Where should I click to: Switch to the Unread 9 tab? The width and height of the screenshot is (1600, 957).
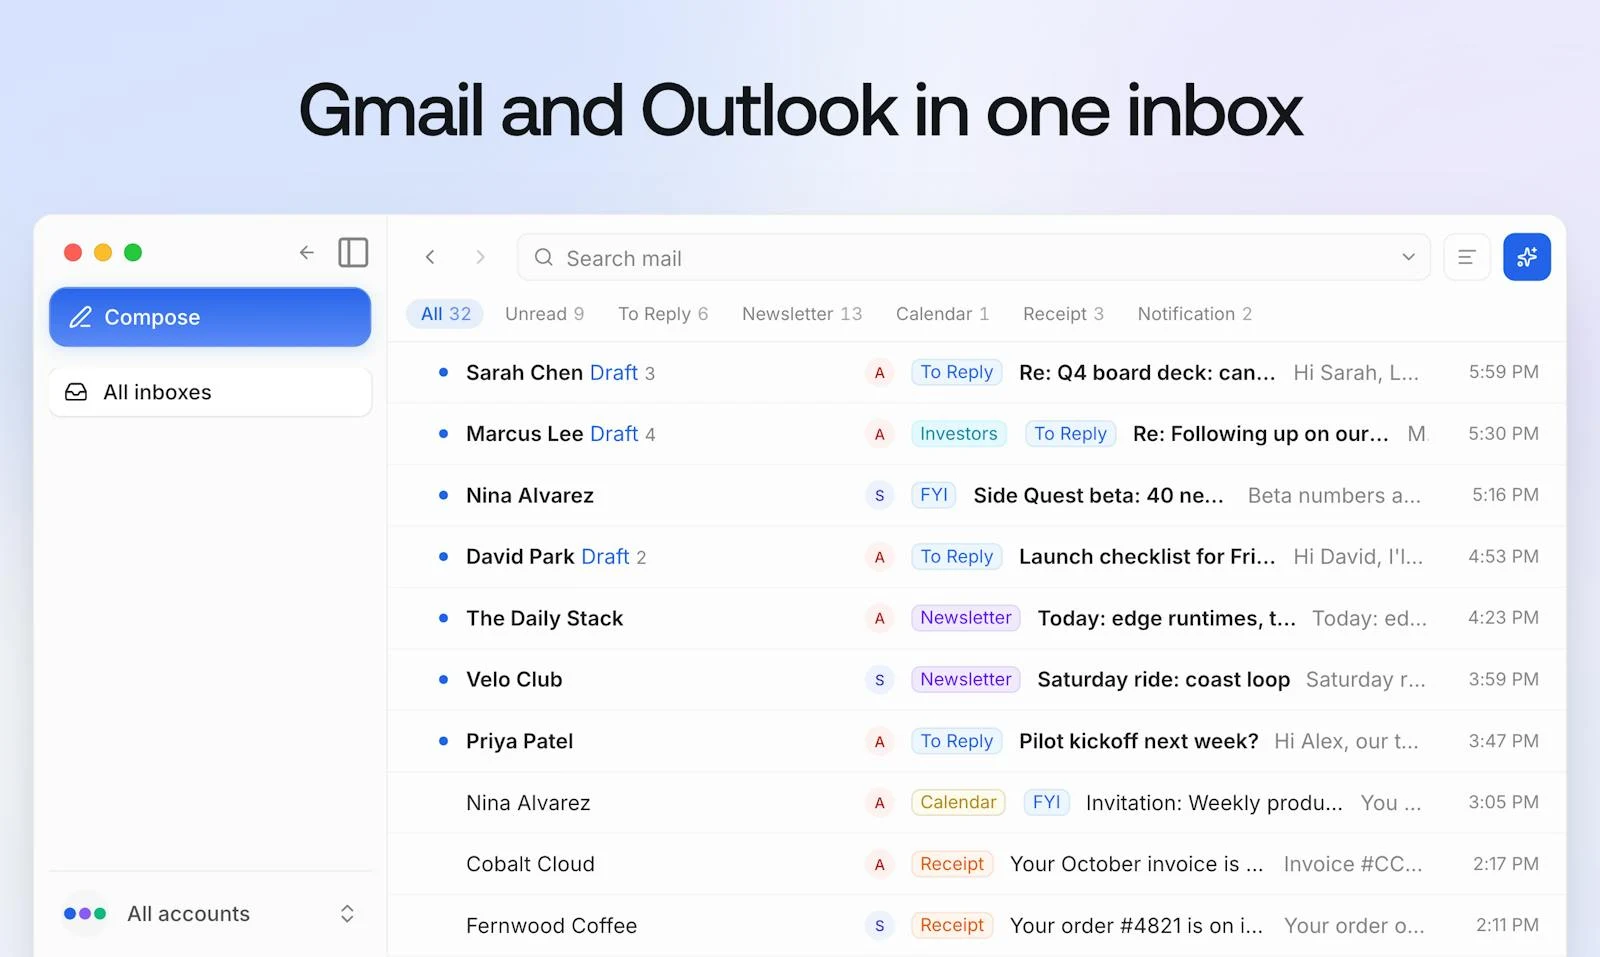(544, 314)
